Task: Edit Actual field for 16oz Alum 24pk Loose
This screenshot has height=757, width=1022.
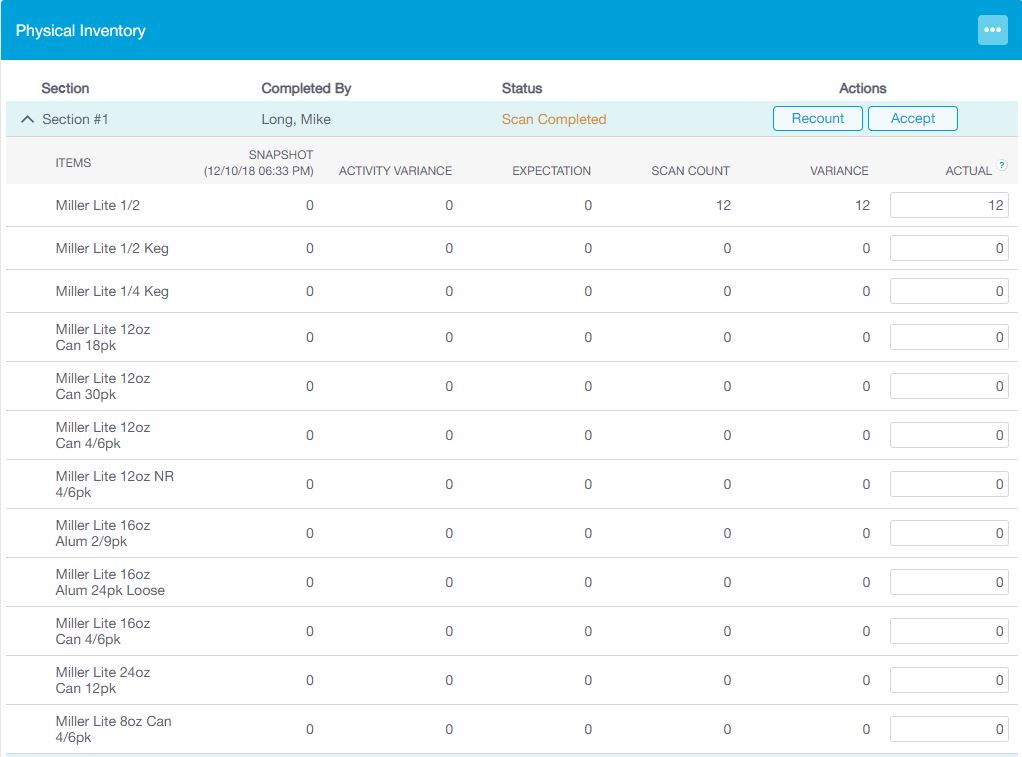Action: 949,582
